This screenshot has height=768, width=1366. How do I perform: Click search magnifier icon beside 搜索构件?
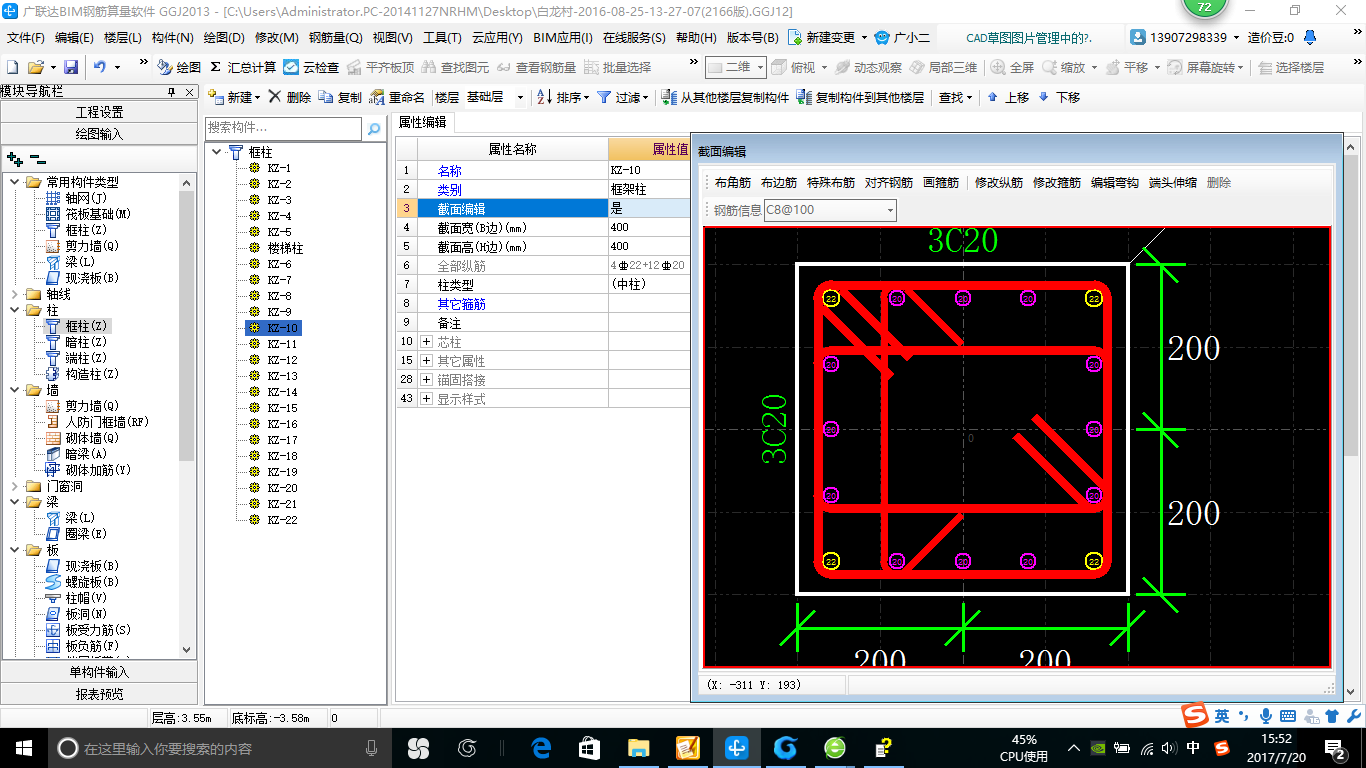point(374,129)
